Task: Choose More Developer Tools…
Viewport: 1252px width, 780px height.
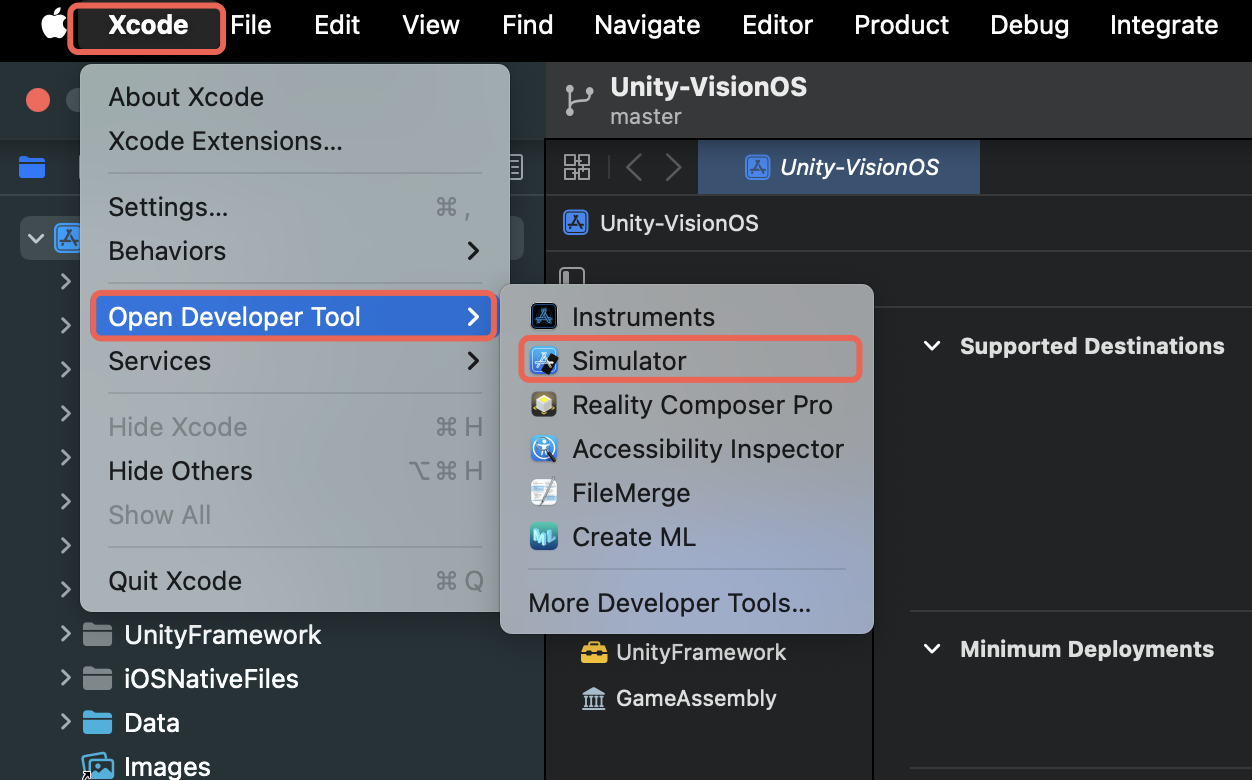Action: click(x=687, y=603)
